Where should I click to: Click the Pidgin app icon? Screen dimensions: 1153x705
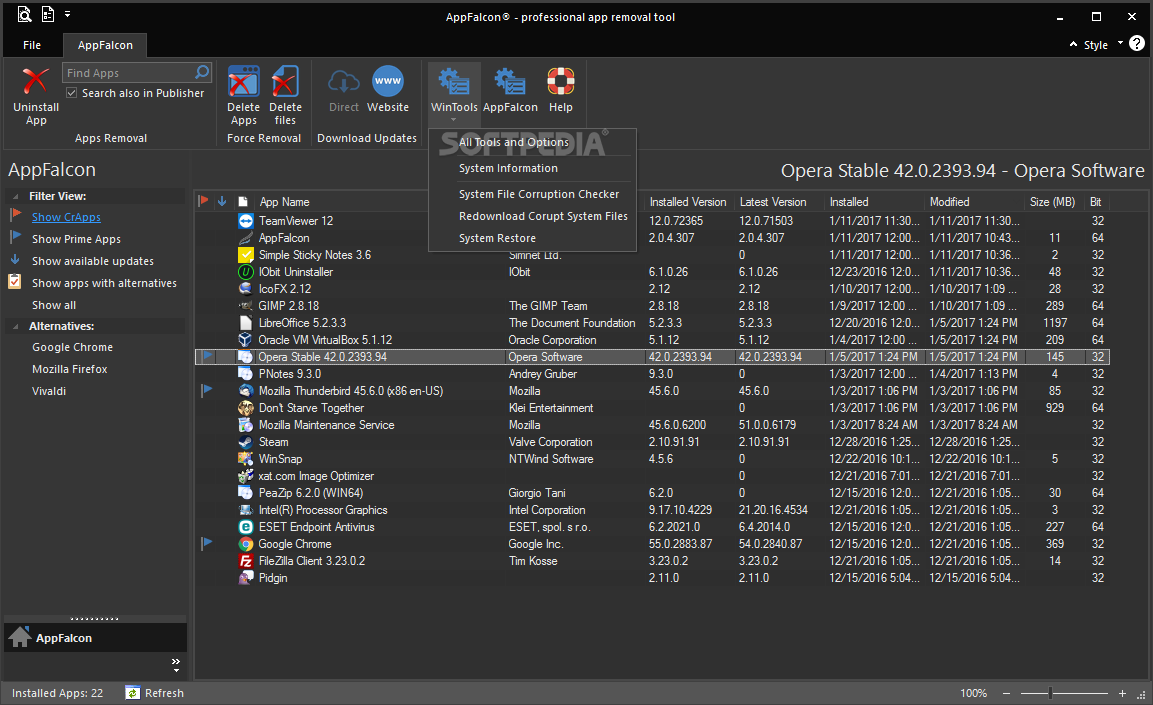coord(246,578)
